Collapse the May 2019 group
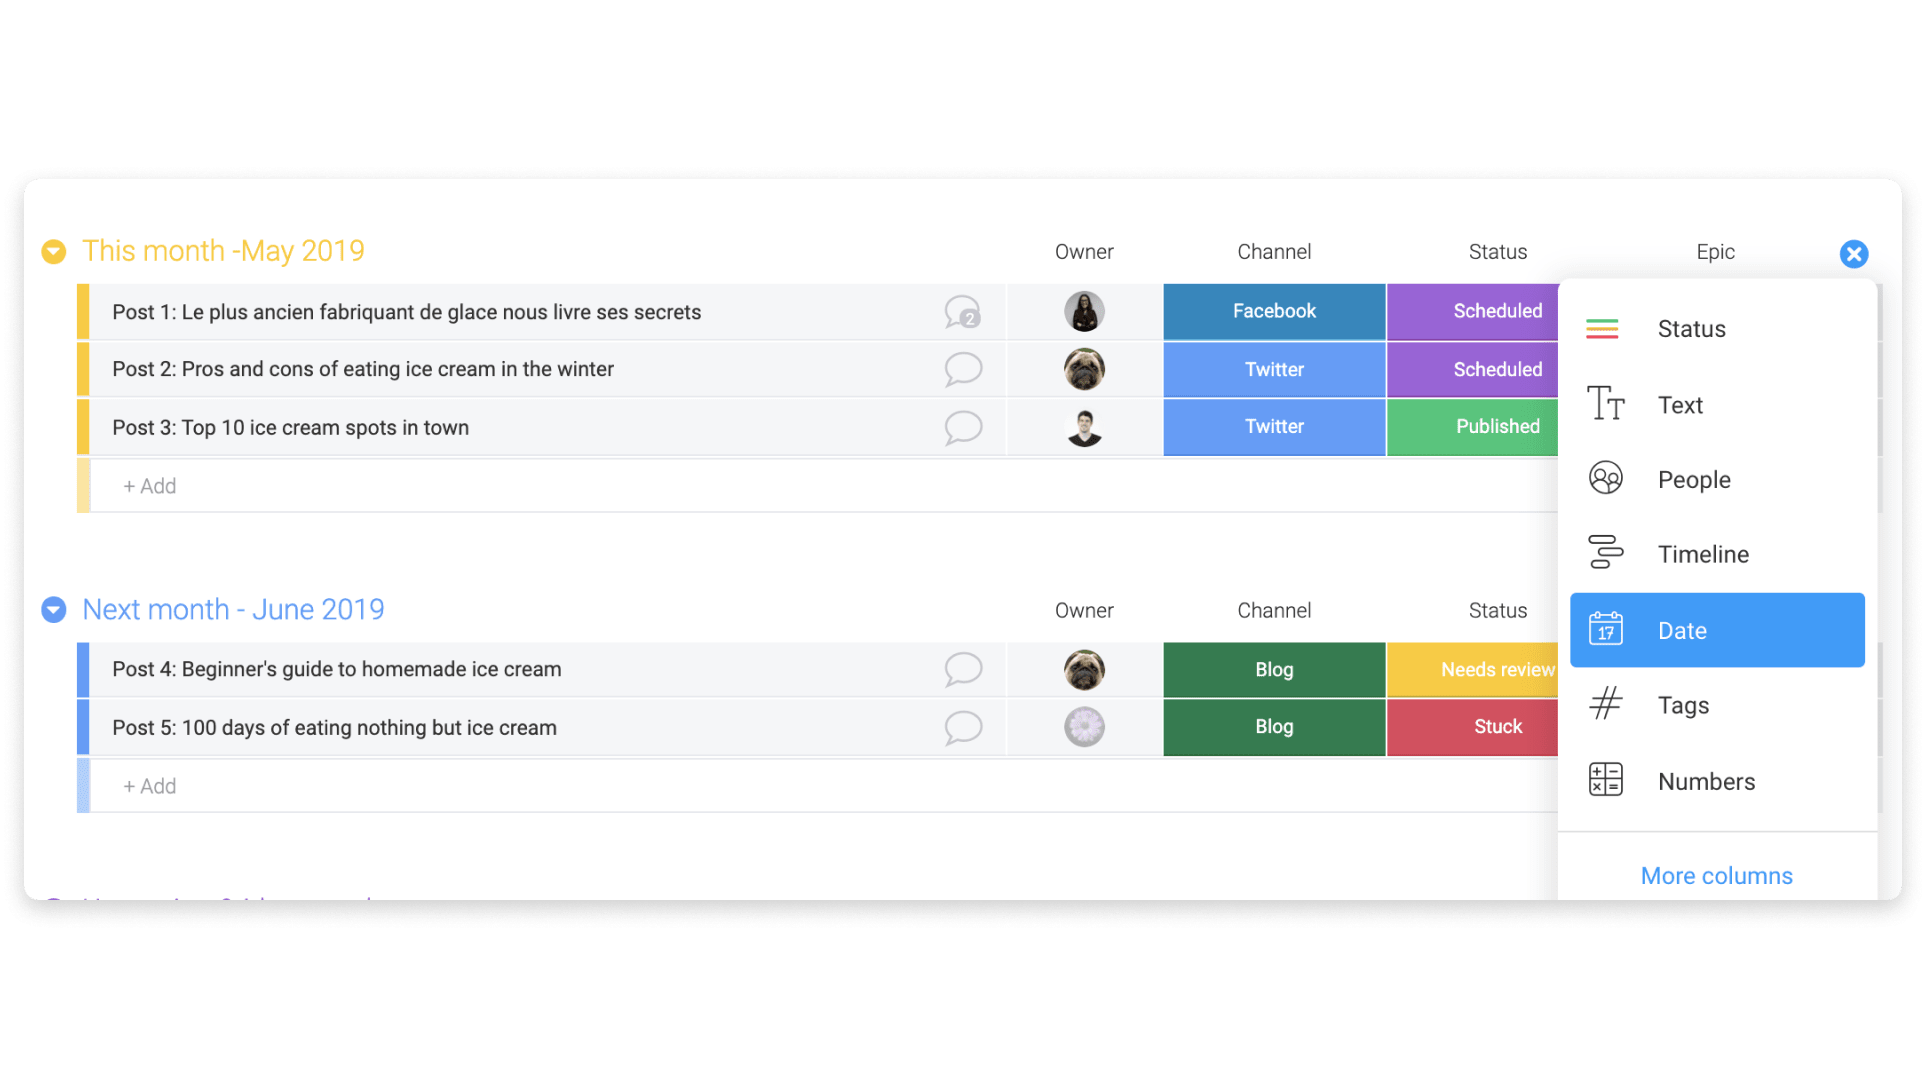The image size is (1926, 1080). [x=53, y=252]
